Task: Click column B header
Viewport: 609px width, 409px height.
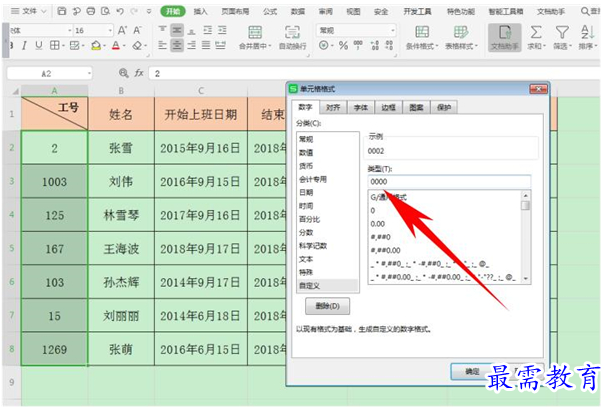Action: pos(121,91)
